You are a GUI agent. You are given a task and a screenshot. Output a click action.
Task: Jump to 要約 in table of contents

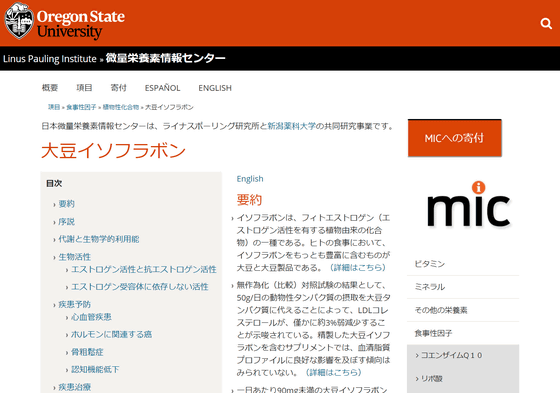click(x=66, y=204)
